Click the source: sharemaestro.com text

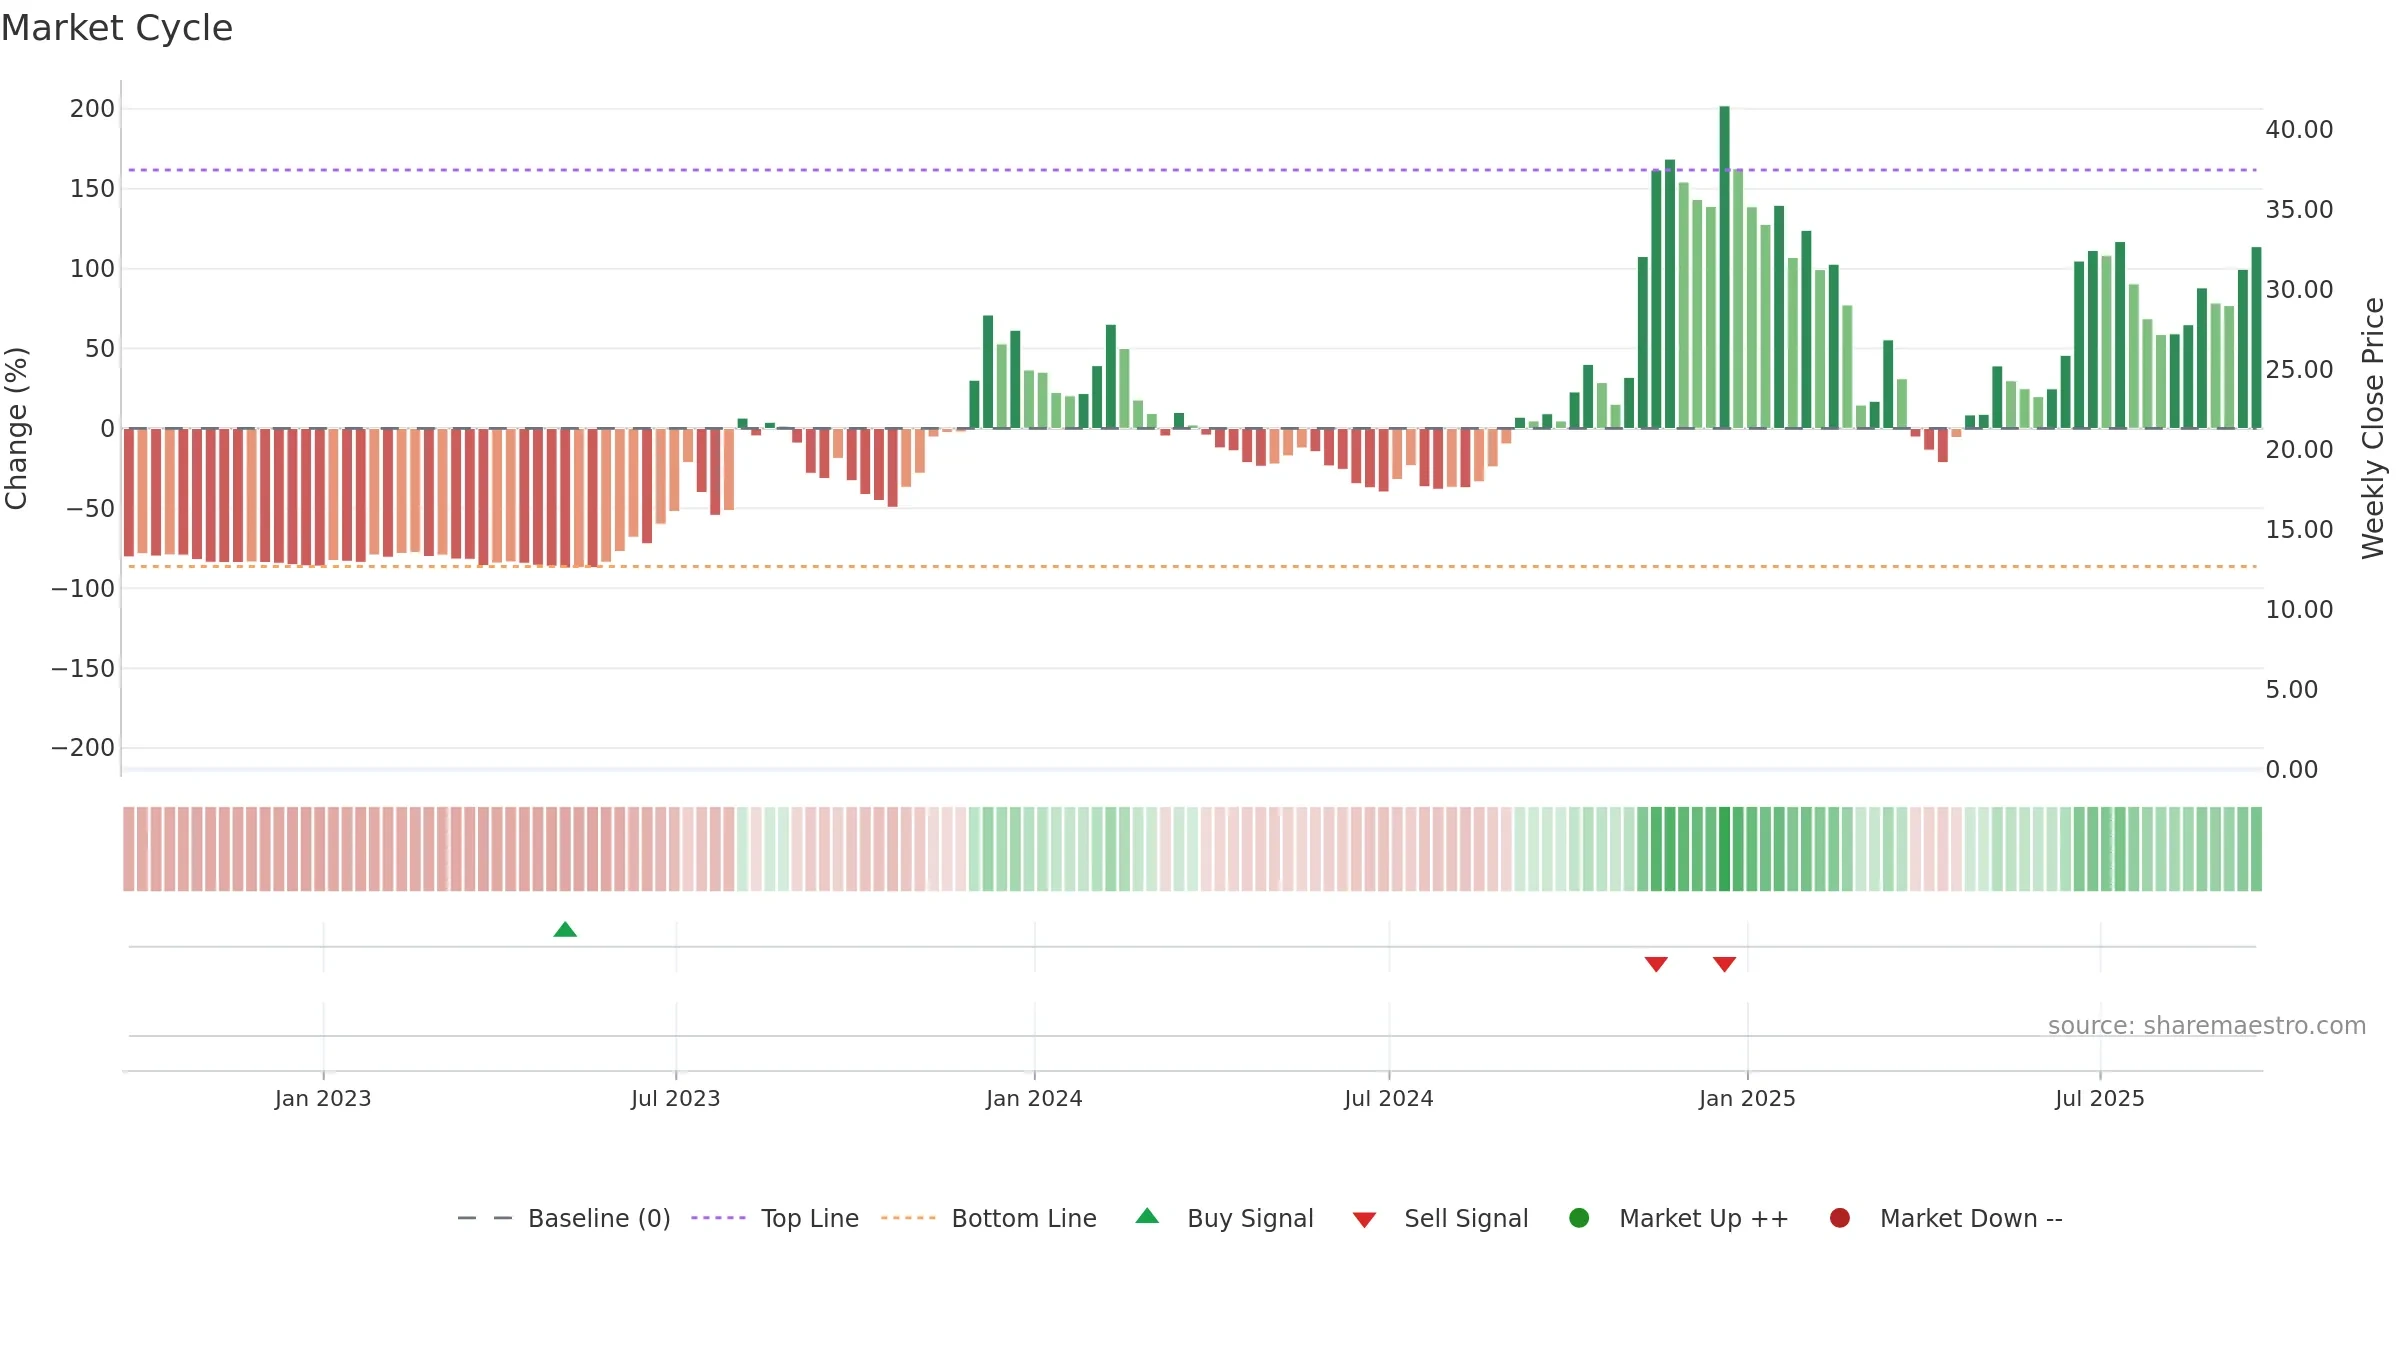[x=2207, y=1025]
